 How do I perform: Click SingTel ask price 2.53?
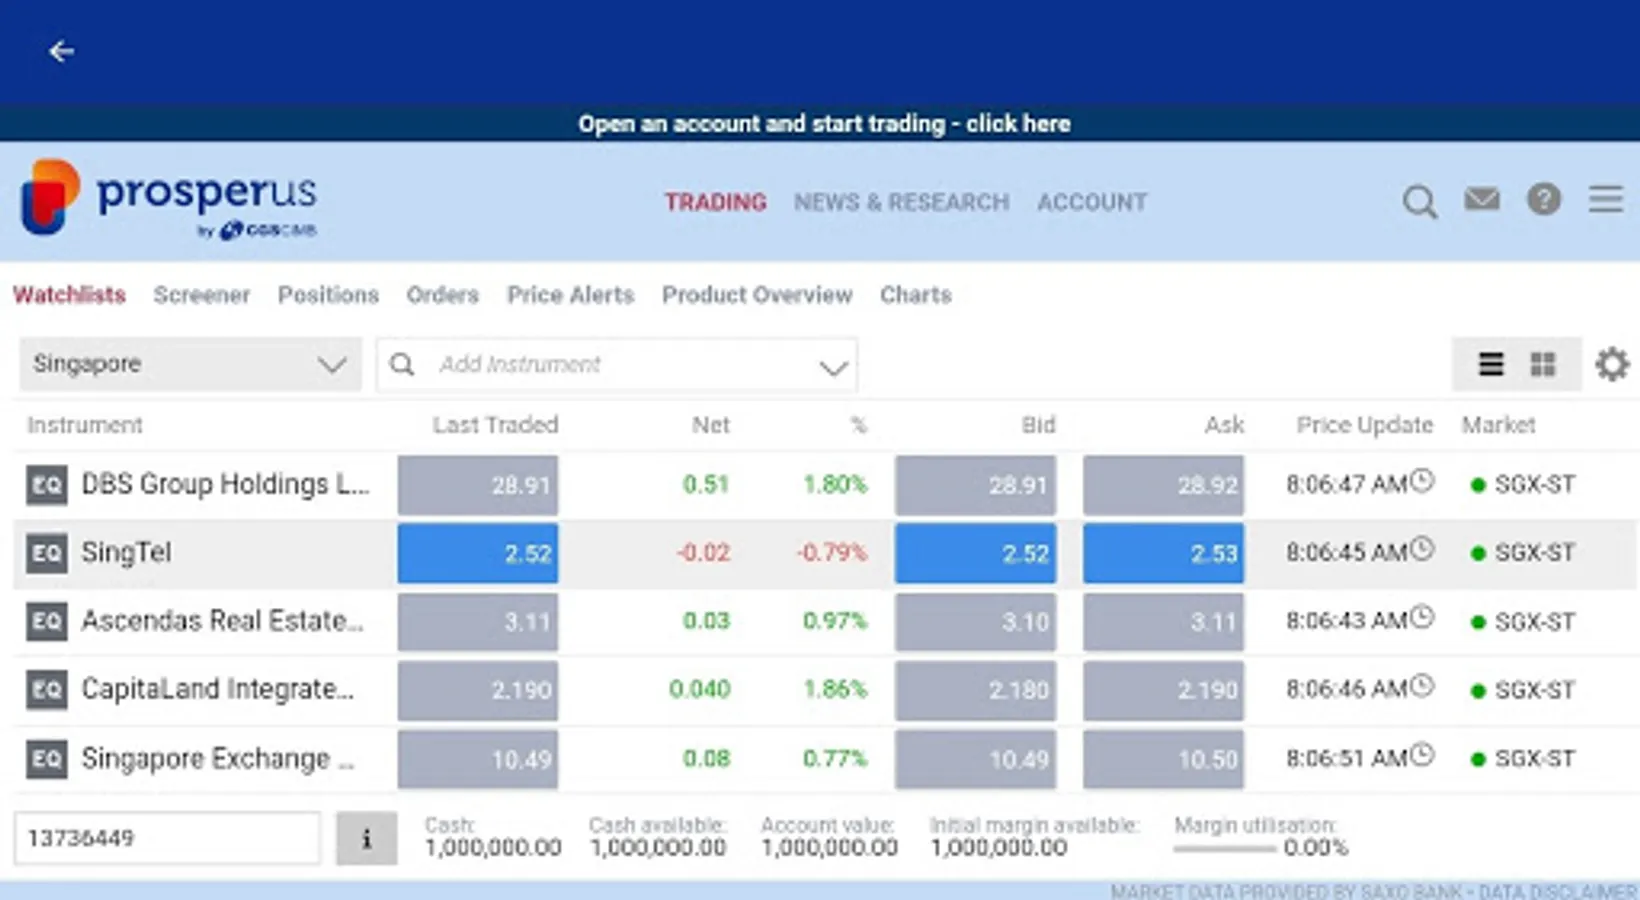point(1163,553)
